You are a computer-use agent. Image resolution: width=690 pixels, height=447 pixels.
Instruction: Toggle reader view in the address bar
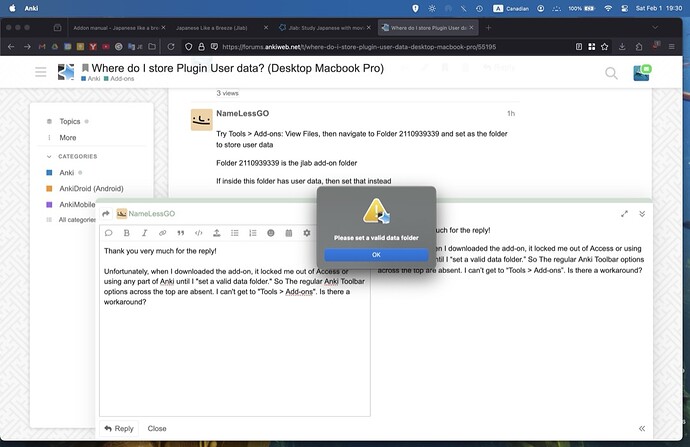(x=579, y=47)
